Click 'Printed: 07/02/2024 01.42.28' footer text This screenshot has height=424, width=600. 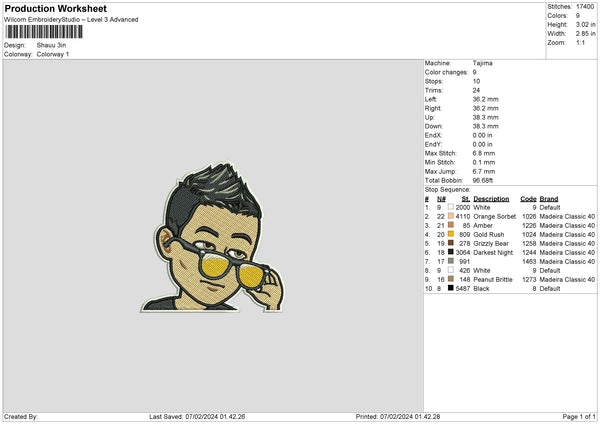398,416
